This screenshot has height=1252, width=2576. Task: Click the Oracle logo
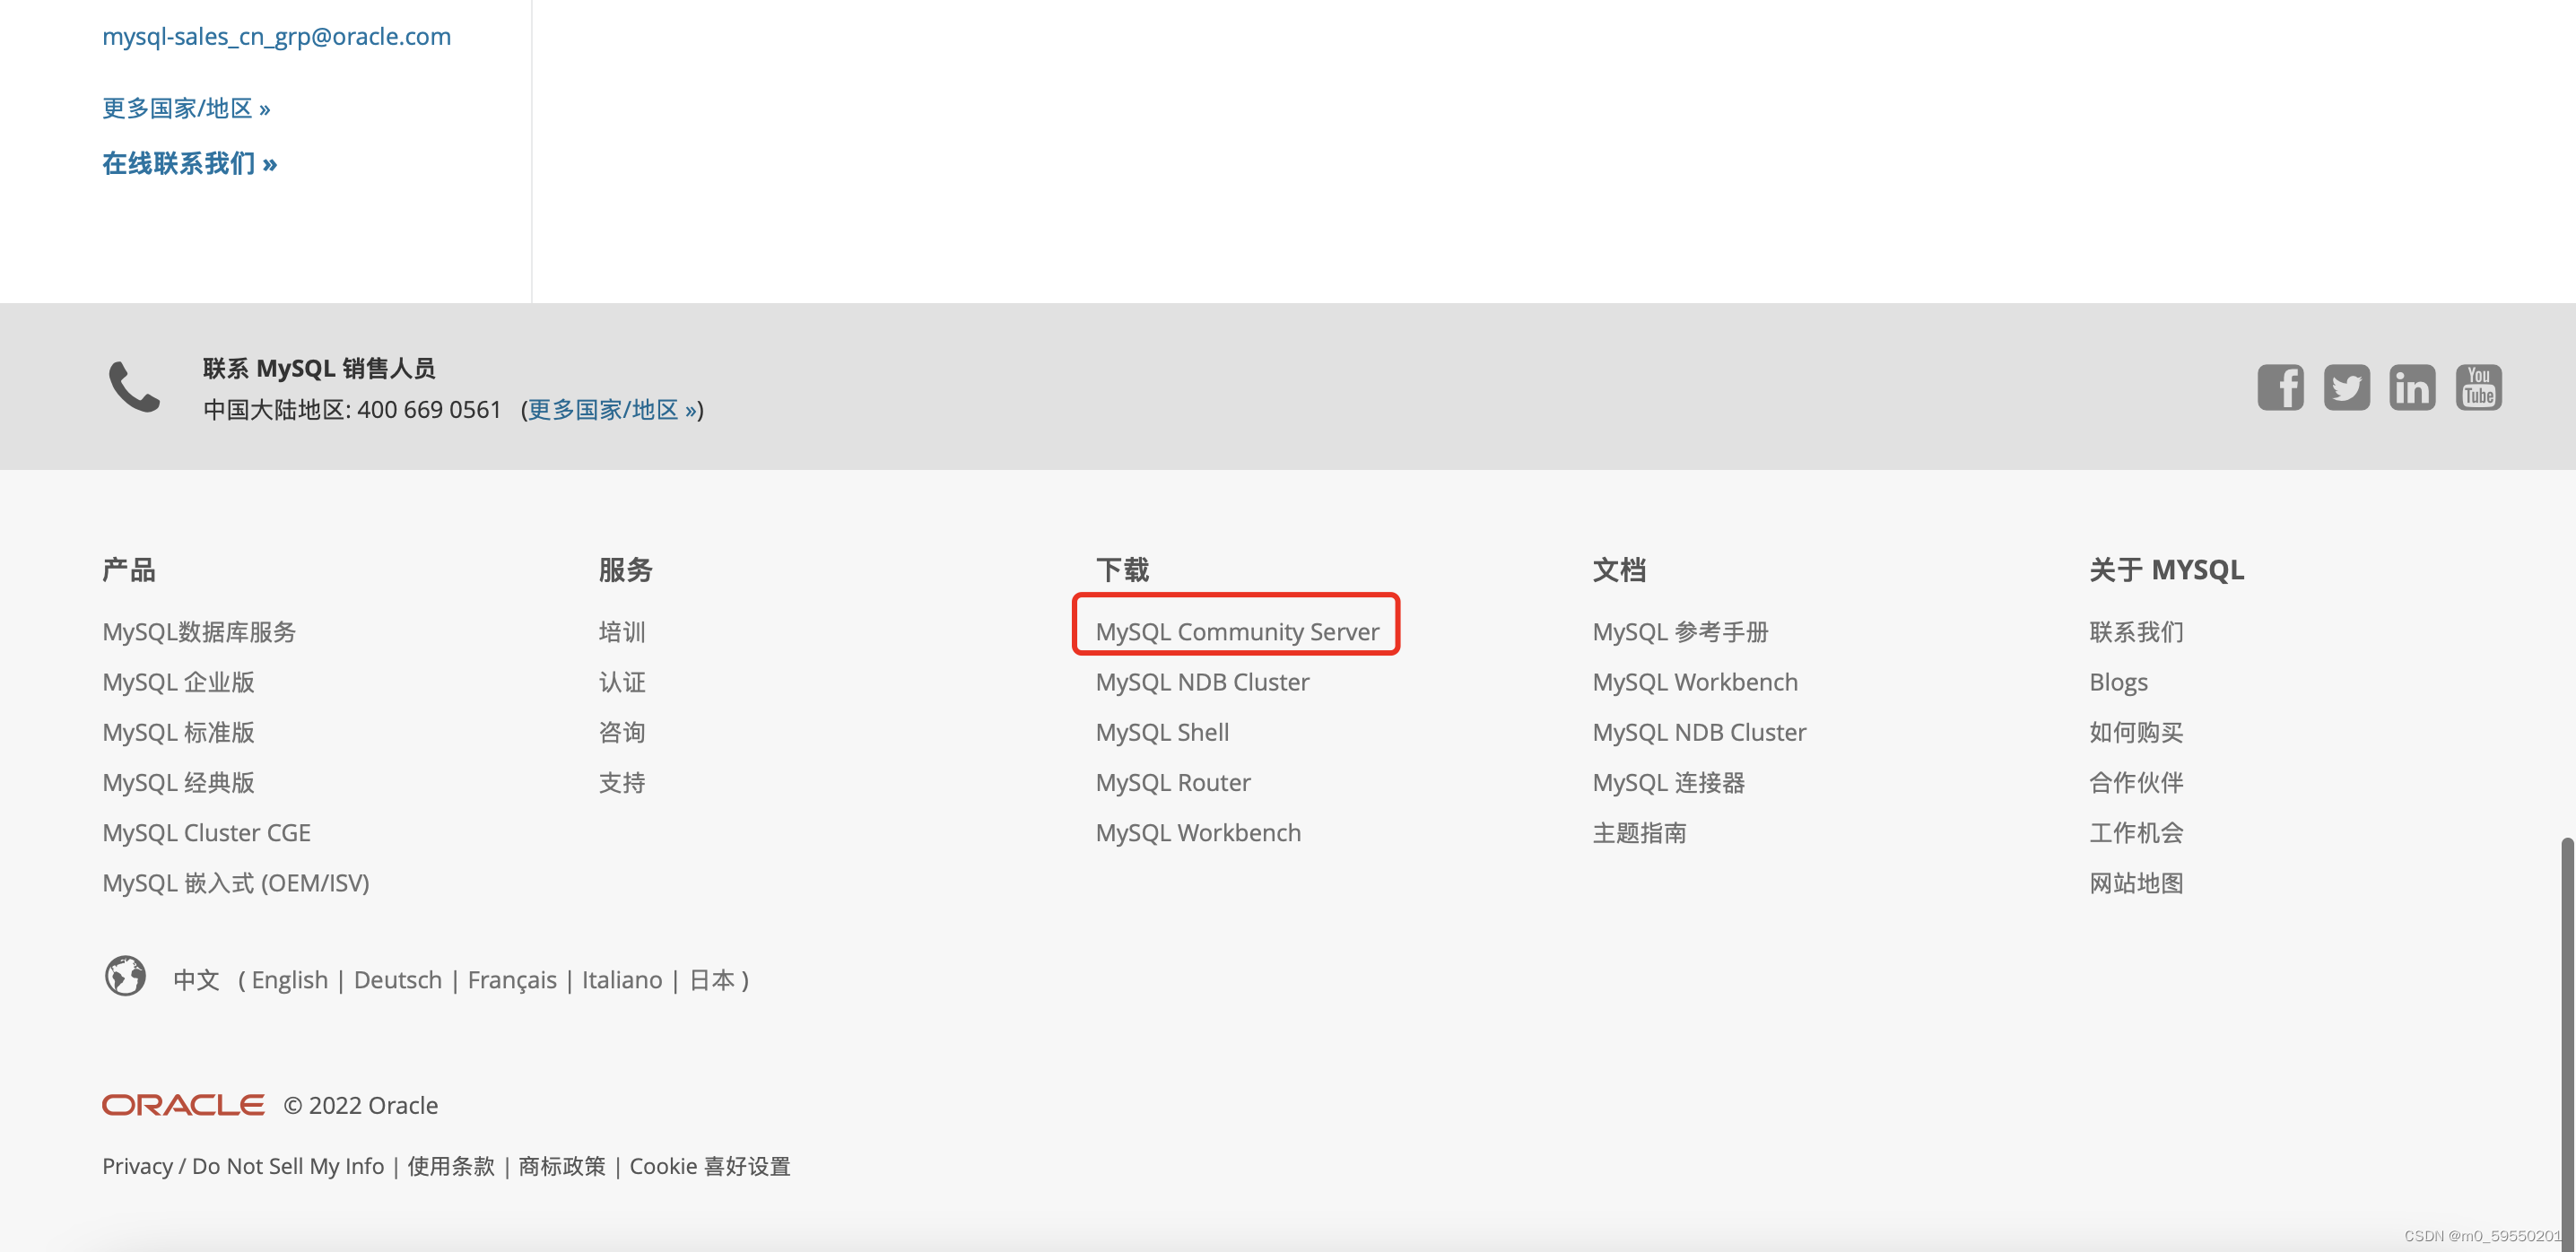pos(183,1105)
